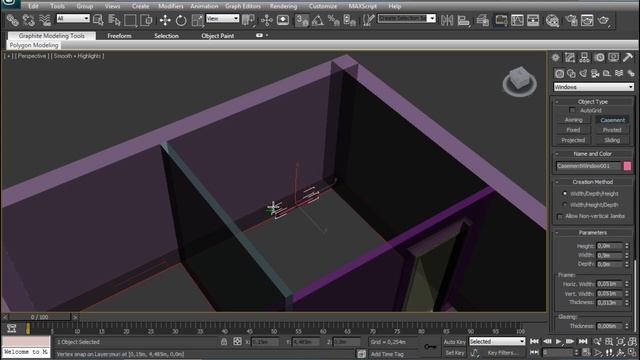Open Select by Name tool
The height and width of the screenshot is (360, 640).
(x=115, y=20)
